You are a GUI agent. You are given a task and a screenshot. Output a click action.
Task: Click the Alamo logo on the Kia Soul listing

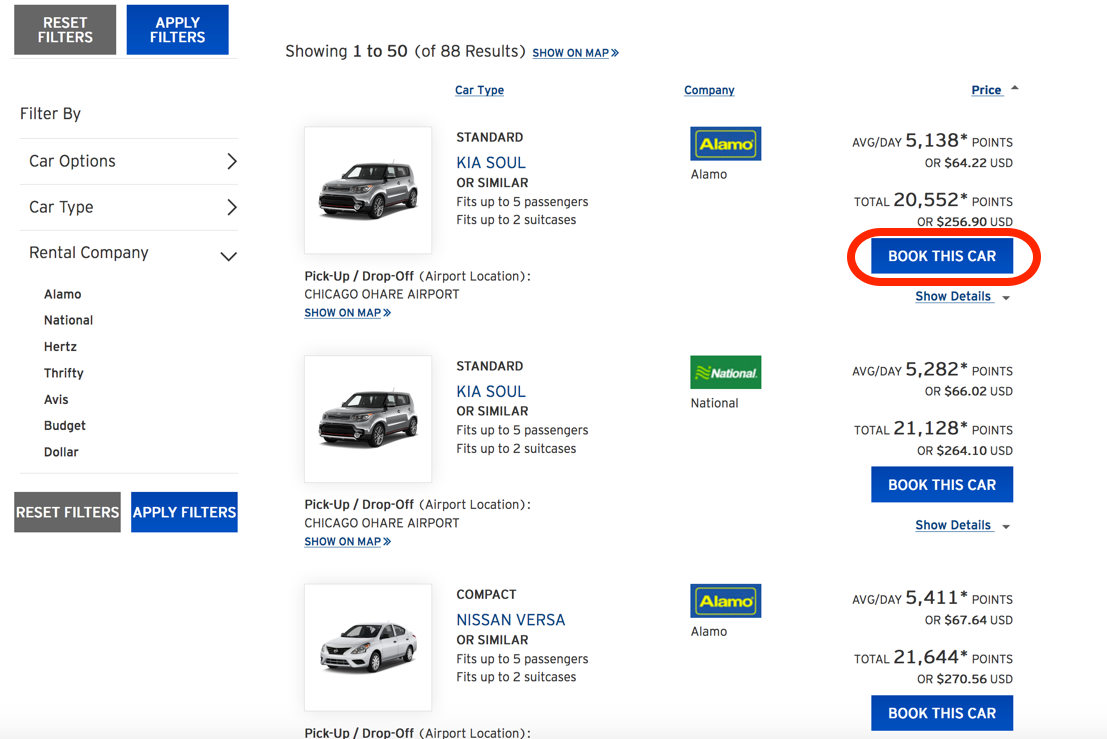click(725, 144)
